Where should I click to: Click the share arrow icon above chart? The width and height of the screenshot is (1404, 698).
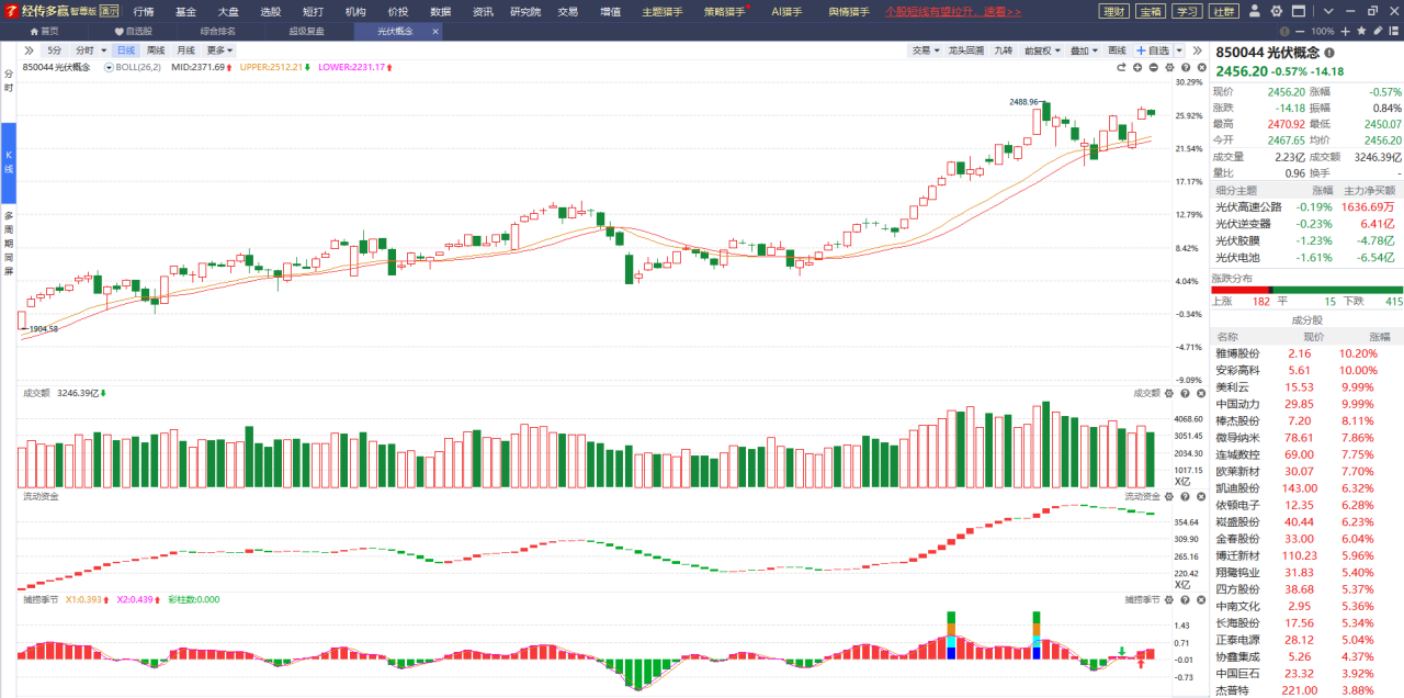tap(1122, 67)
